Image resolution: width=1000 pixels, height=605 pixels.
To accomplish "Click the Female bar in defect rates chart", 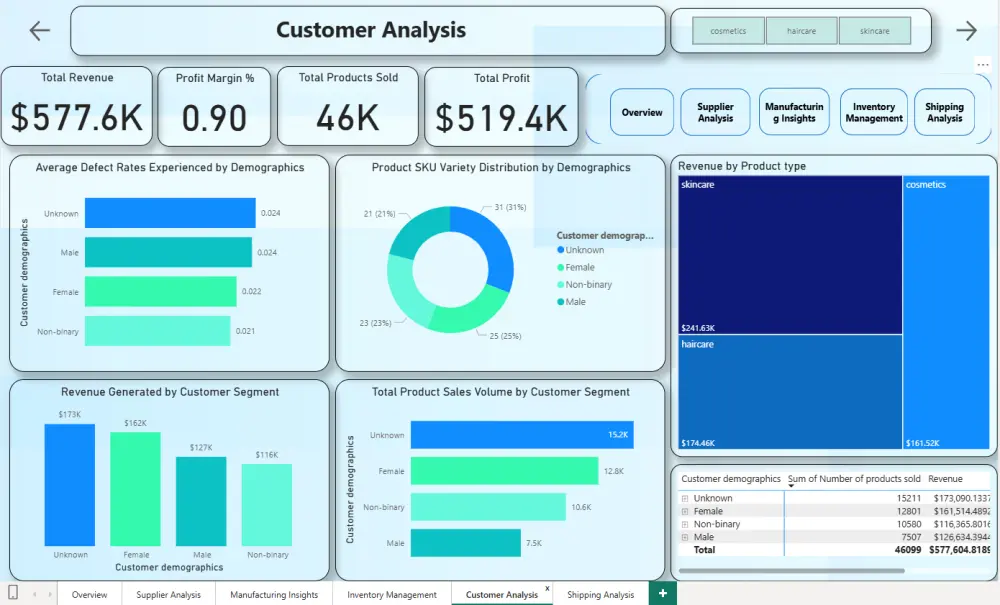I will (161, 291).
